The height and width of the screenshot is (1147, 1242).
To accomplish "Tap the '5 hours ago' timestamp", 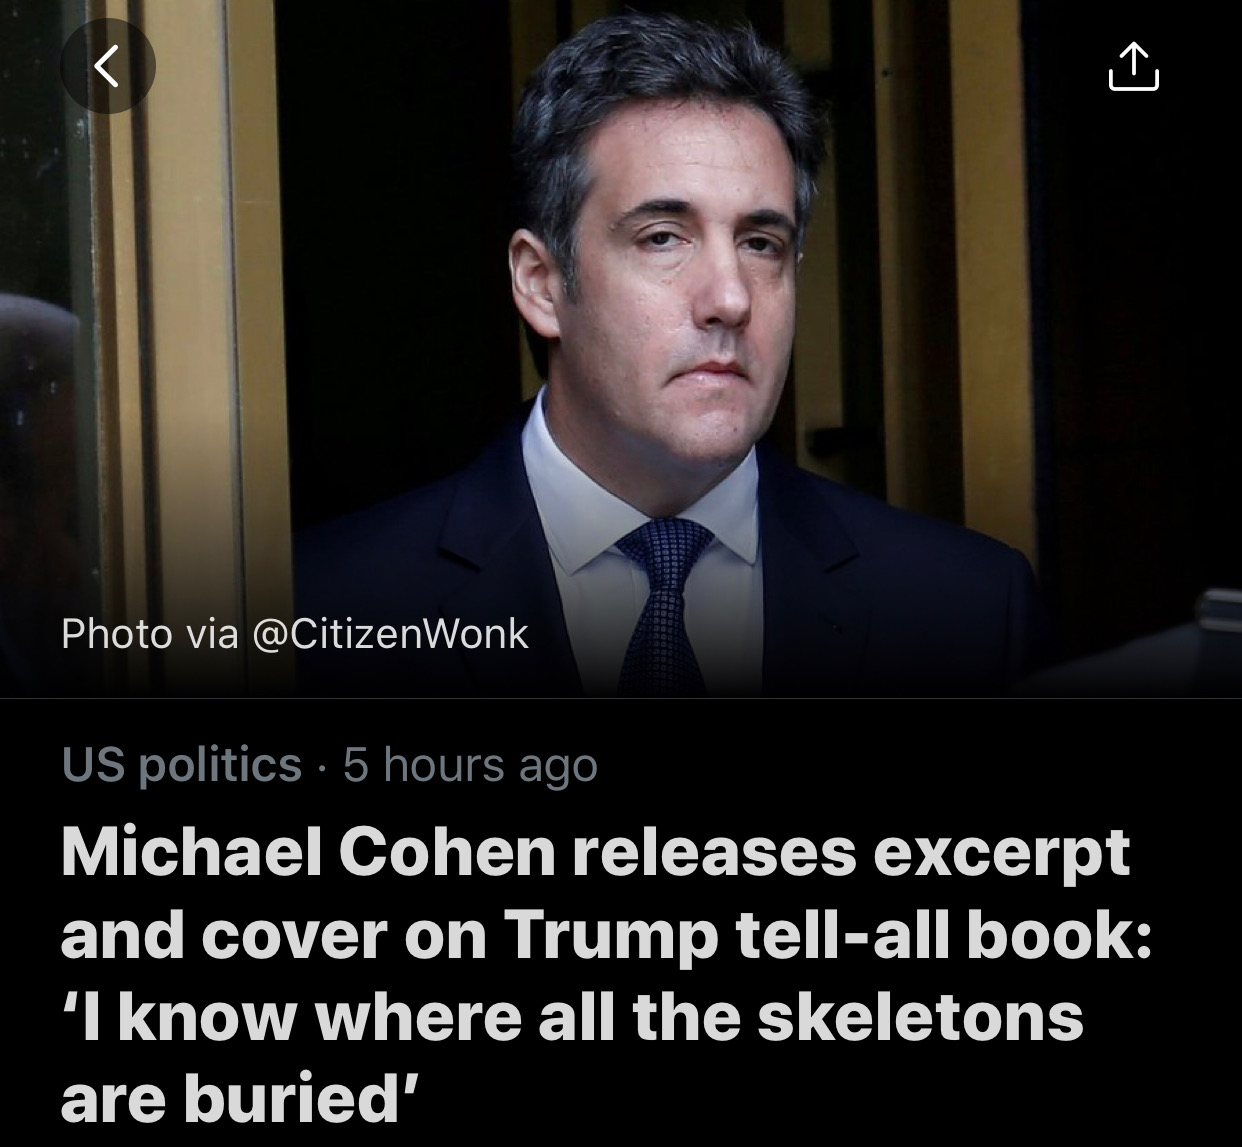I will (x=470, y=766).
